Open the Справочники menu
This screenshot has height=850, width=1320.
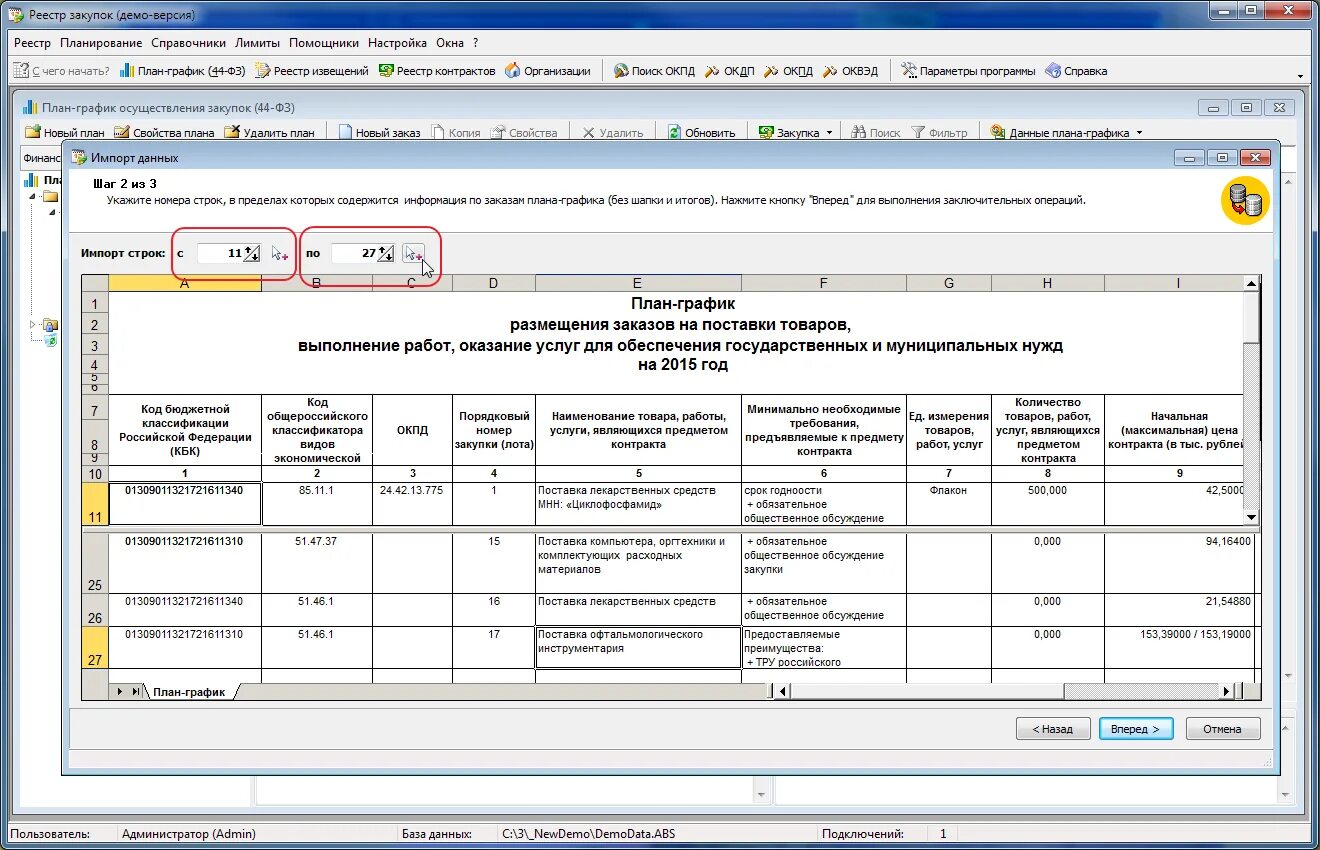coord(189,43)
